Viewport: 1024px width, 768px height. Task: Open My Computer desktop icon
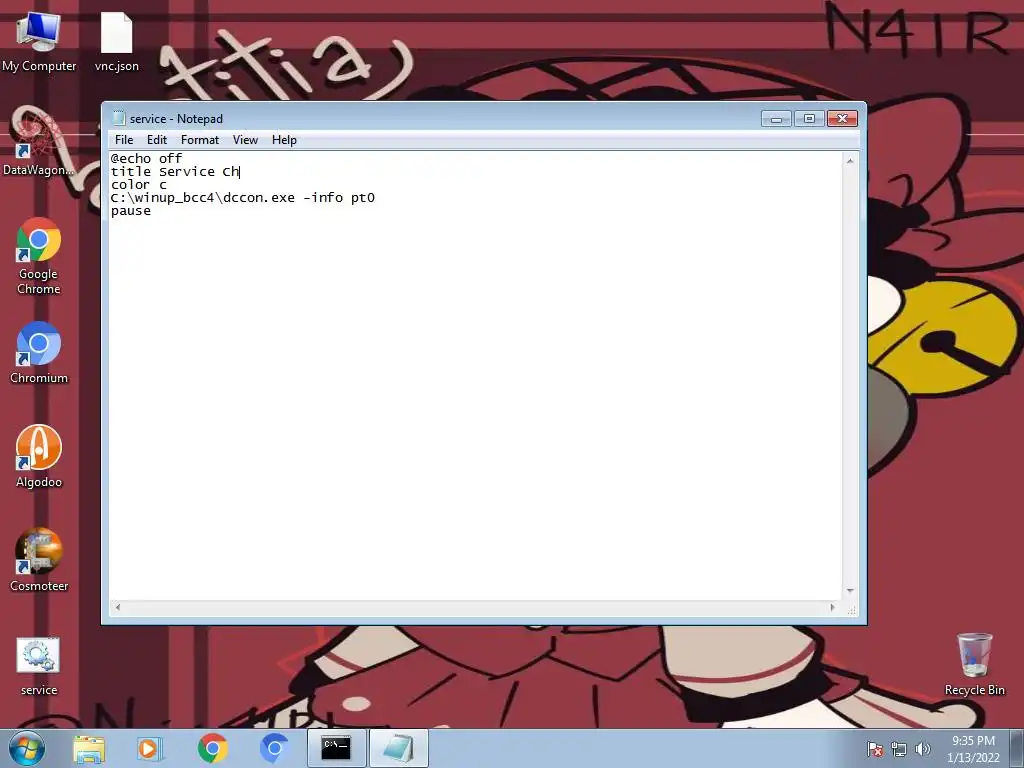point(39,42)
